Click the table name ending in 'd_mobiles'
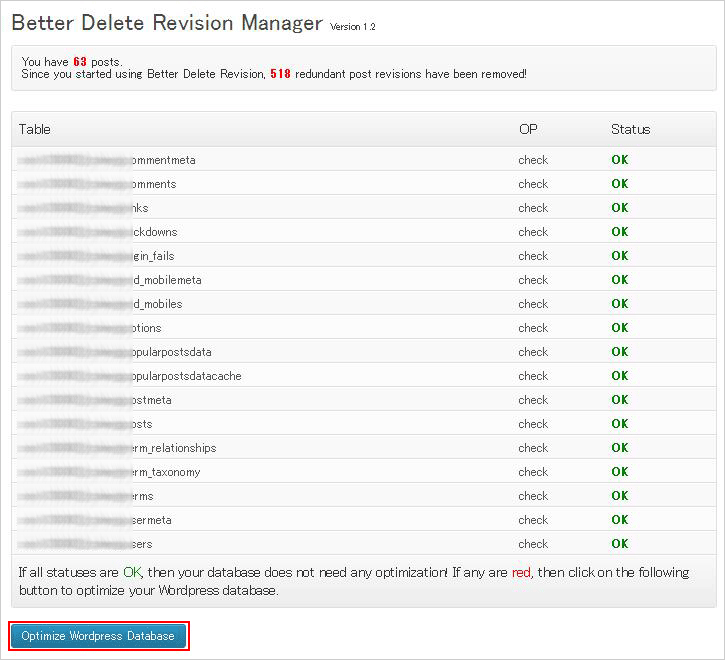This screenshot has width=725, height=660. (100, 304)
